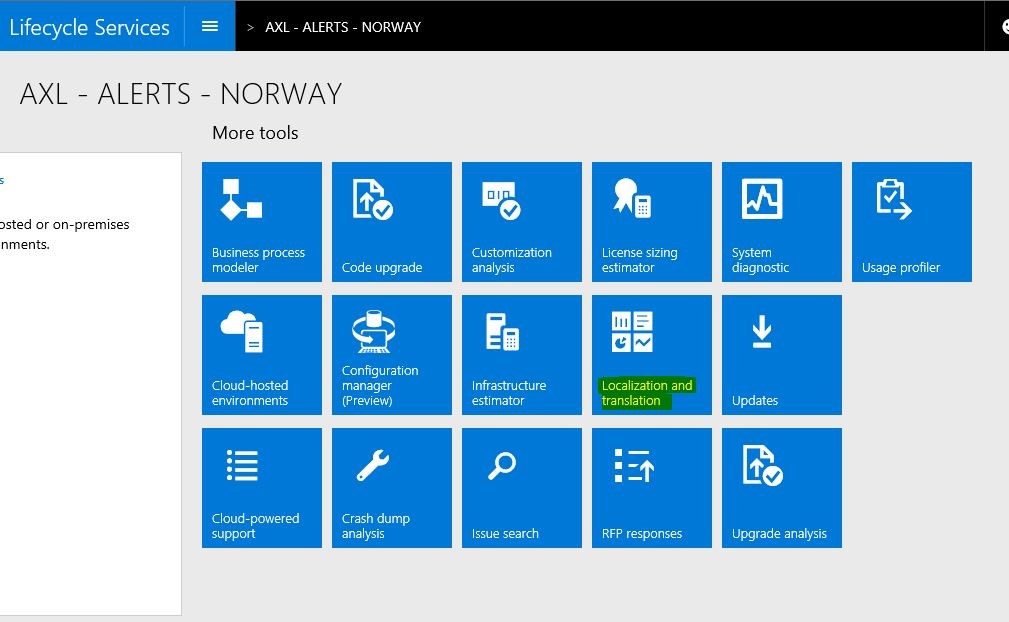This screenshot has height=622, width=1009.
Task: Open Configuration manager (Preview) tile
Action: (x=392, y=355)
